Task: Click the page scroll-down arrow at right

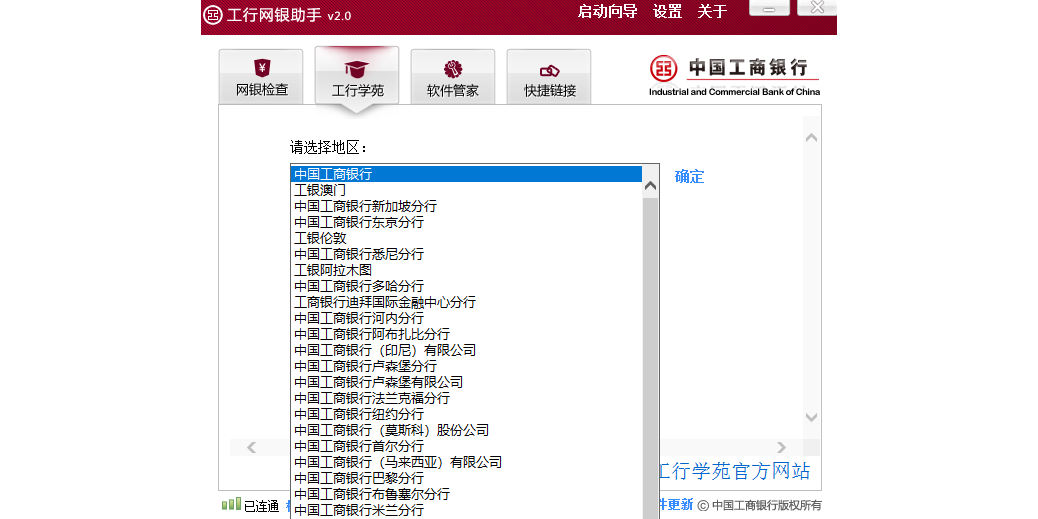Action: 812,417
